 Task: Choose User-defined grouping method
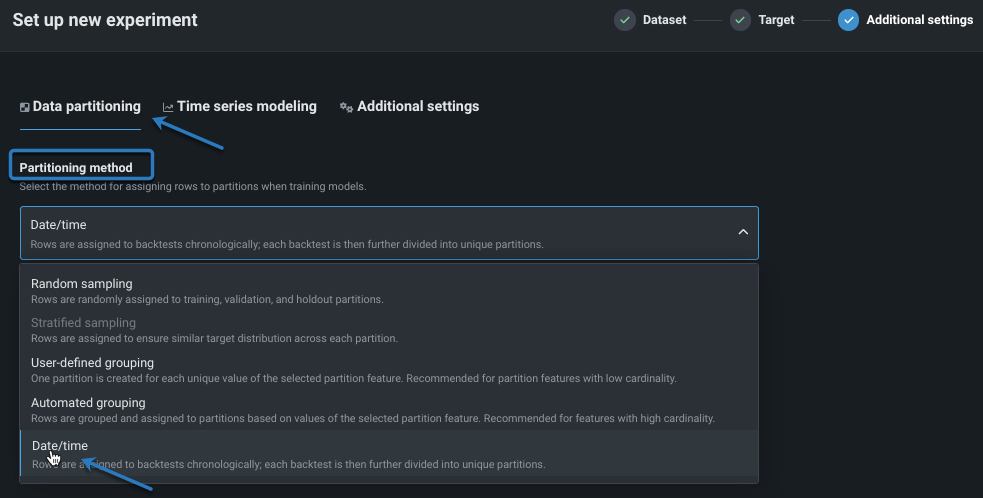(x=92, y=363)
